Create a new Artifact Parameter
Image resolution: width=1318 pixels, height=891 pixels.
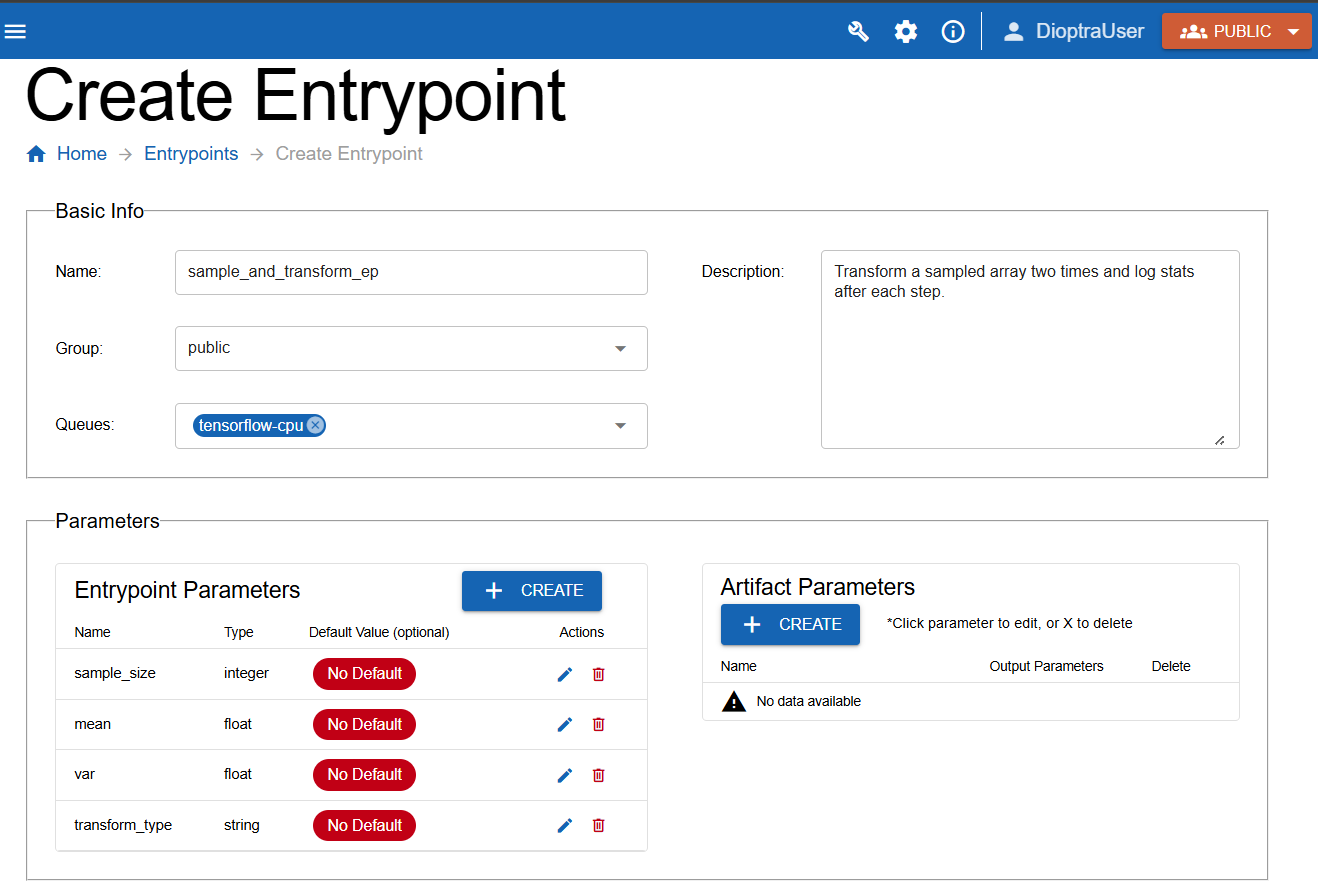click(x=790, y=625)
